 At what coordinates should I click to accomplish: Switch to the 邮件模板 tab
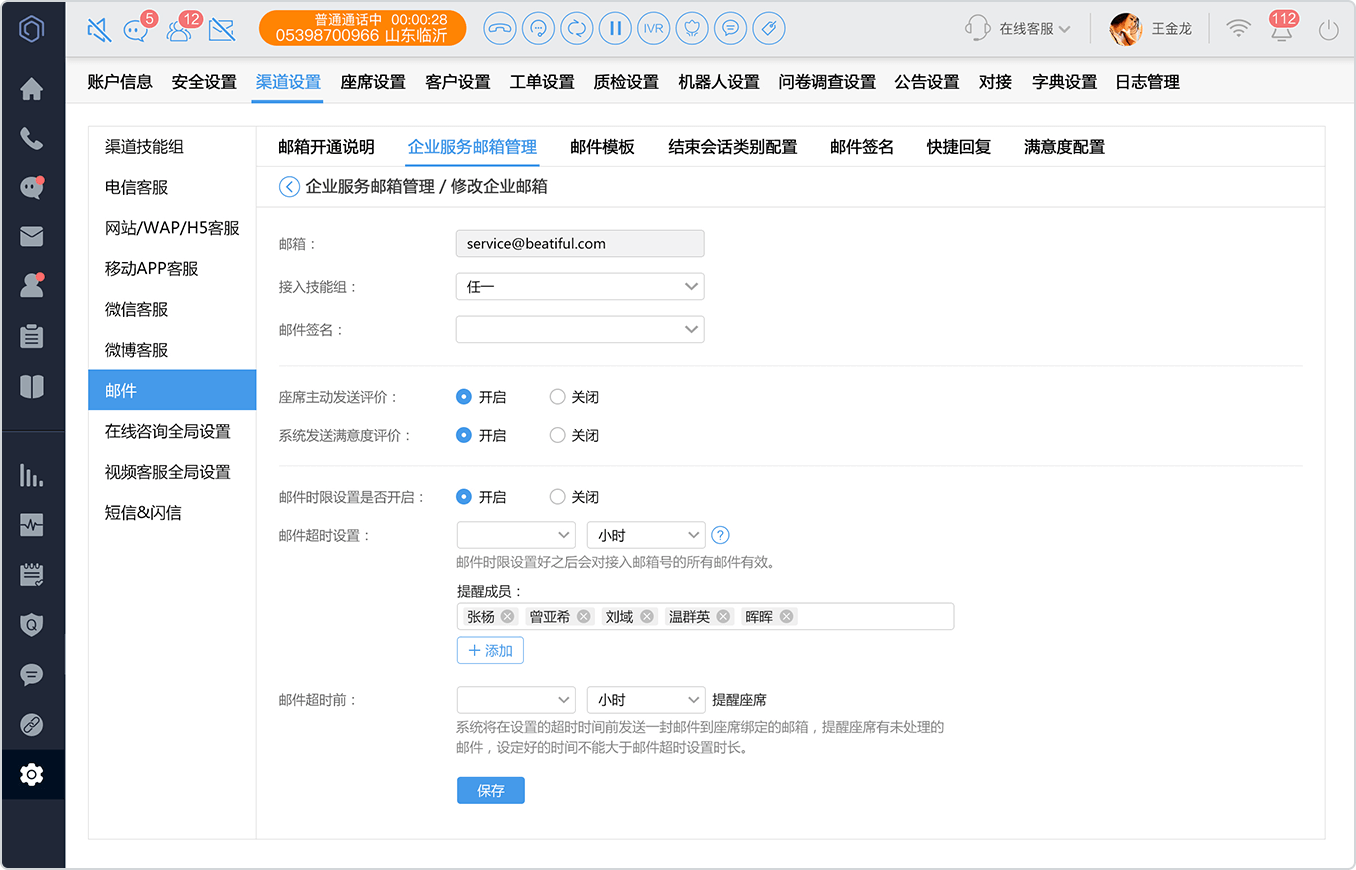tap(603, 147)
